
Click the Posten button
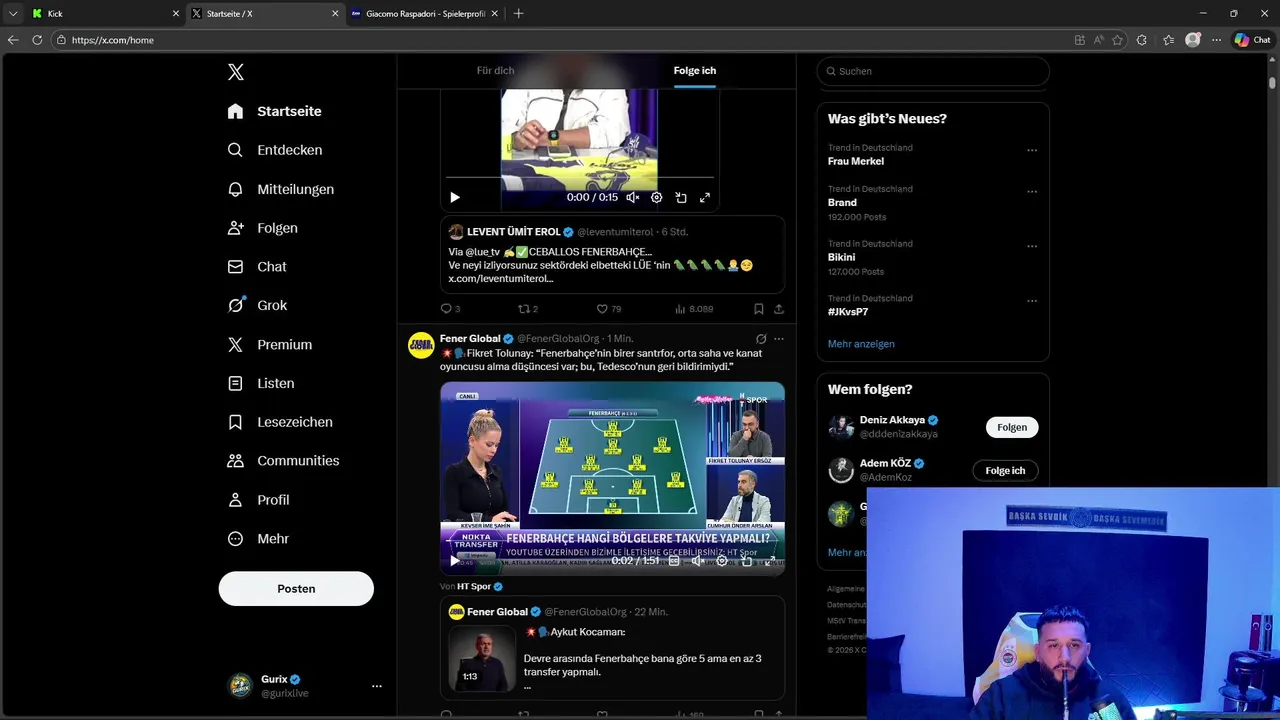coord(296,589)
